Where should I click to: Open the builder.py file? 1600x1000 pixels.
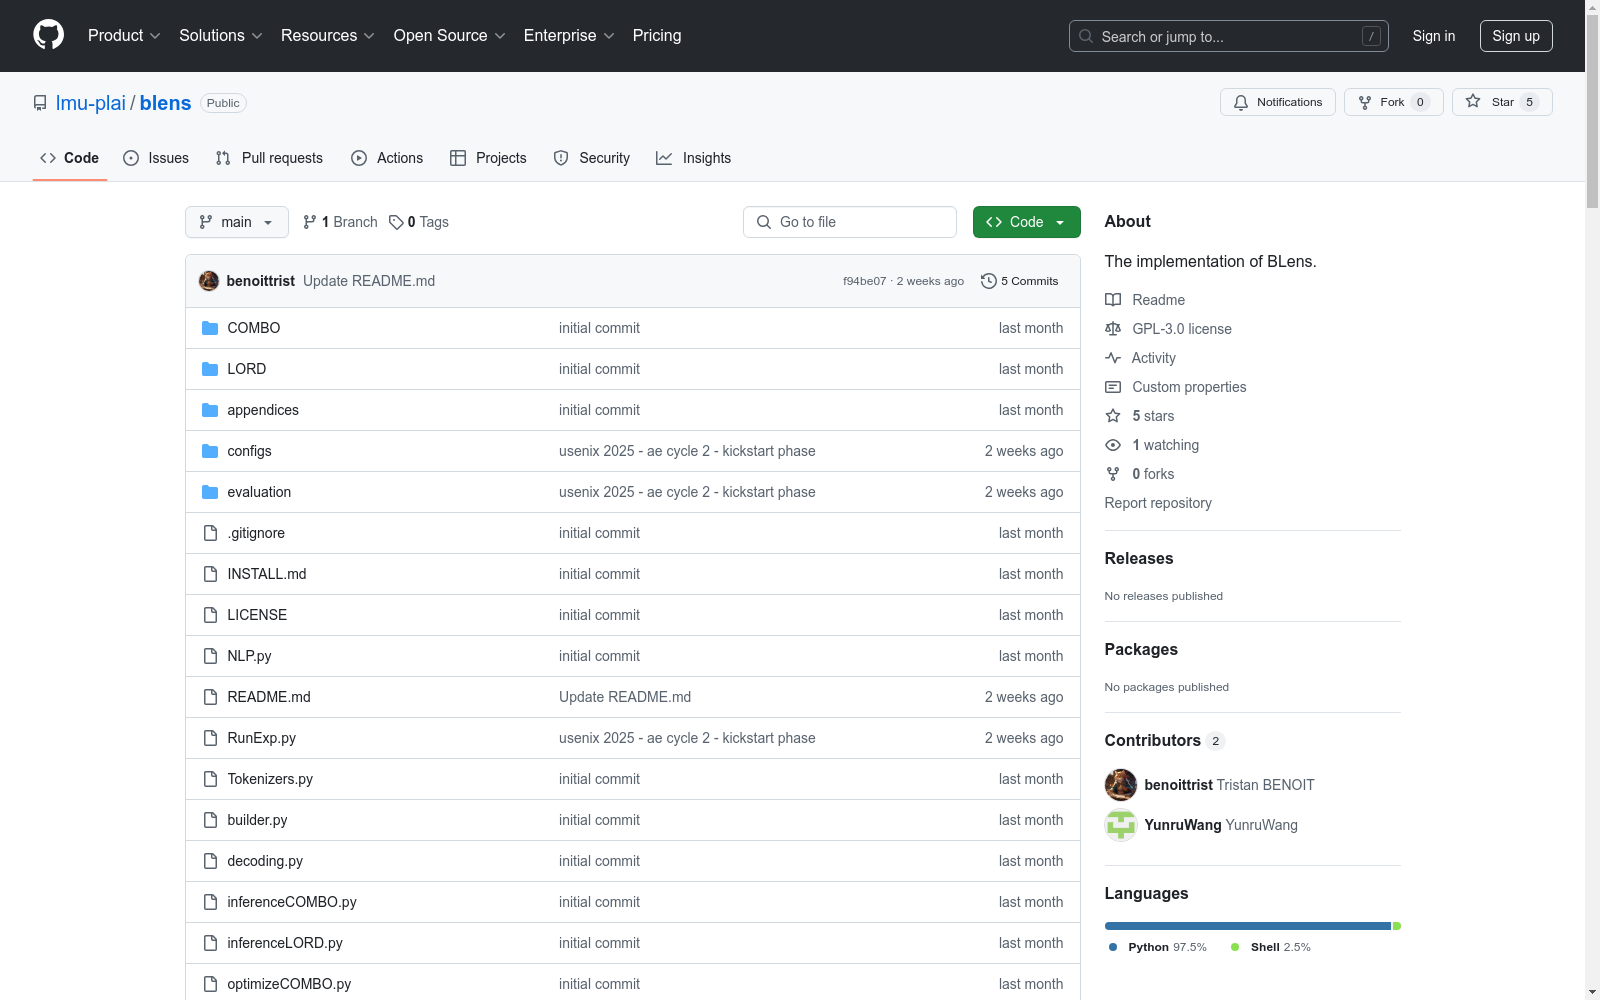(257, 820)
